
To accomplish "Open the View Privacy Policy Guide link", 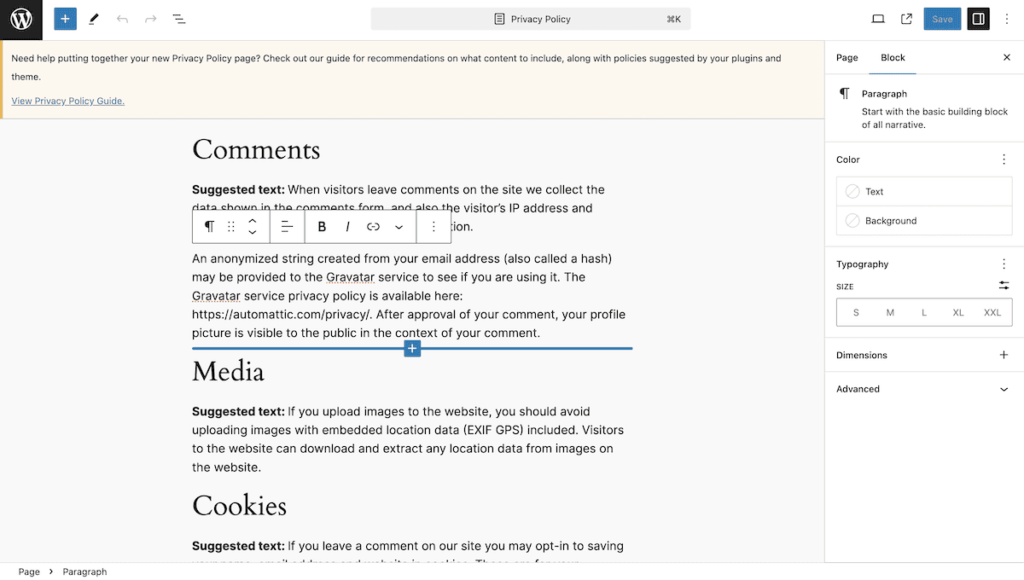I will pyautogui.click(x=68, y=101).
